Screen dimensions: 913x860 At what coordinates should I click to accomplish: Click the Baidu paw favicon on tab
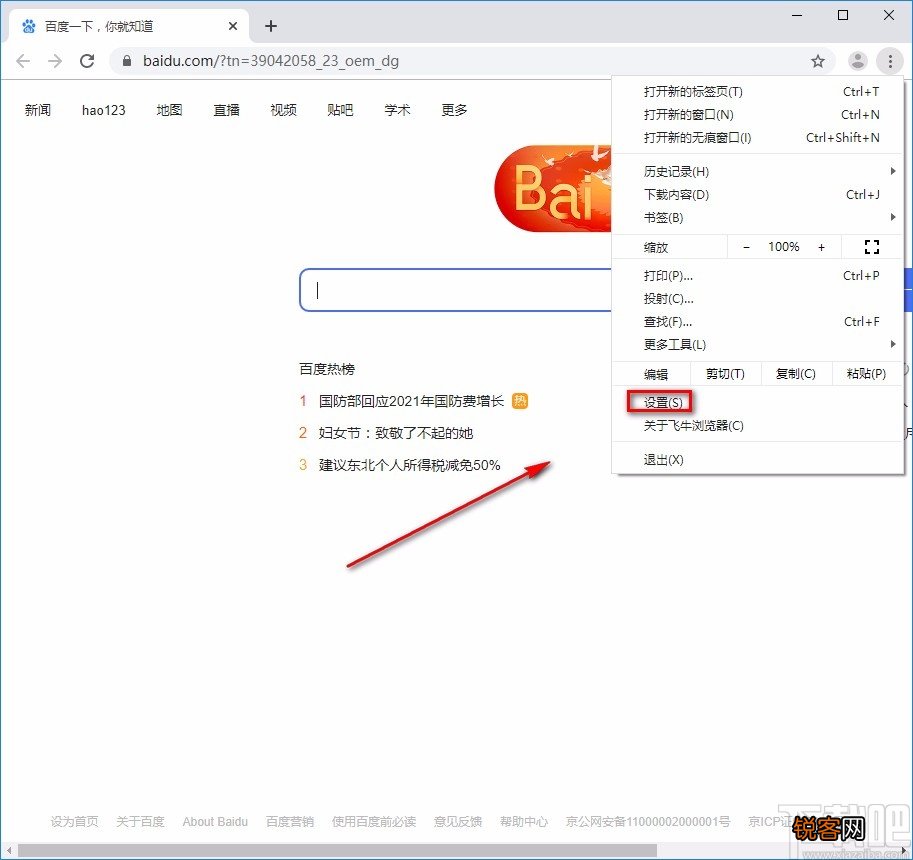[x=29, y=26]
